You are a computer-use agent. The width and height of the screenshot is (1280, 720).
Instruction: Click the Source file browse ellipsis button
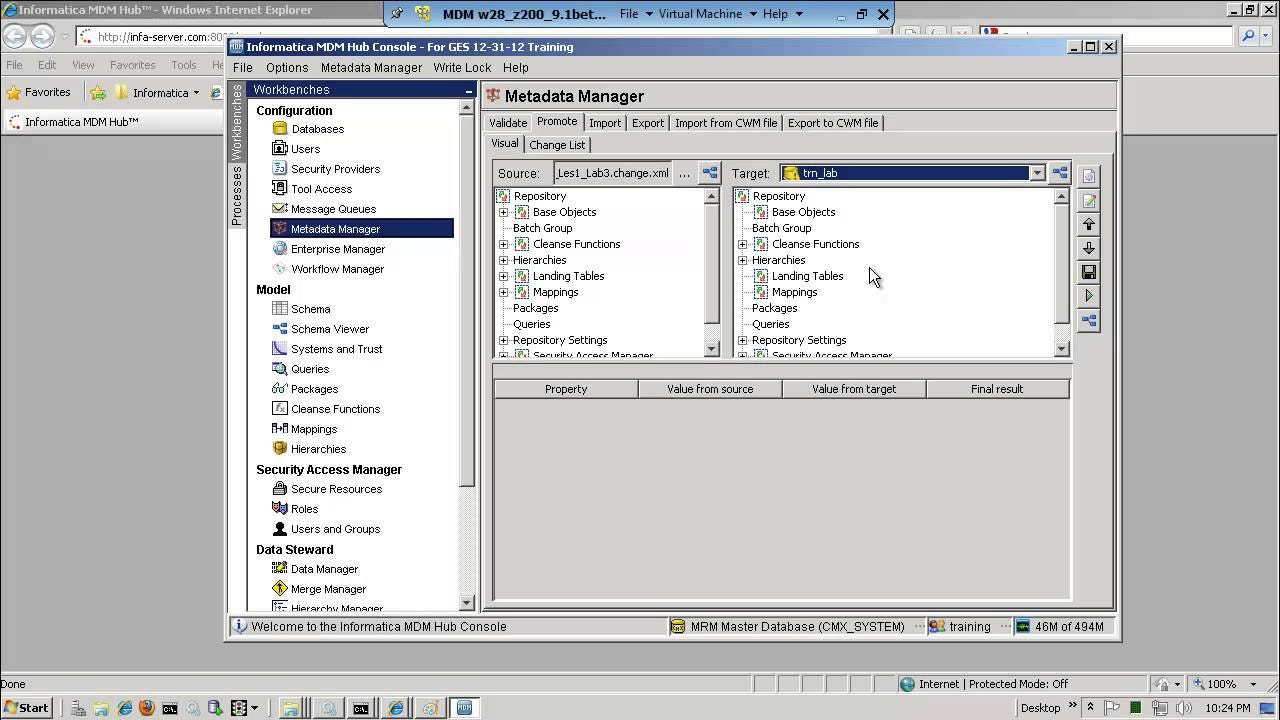pos(684,173)
